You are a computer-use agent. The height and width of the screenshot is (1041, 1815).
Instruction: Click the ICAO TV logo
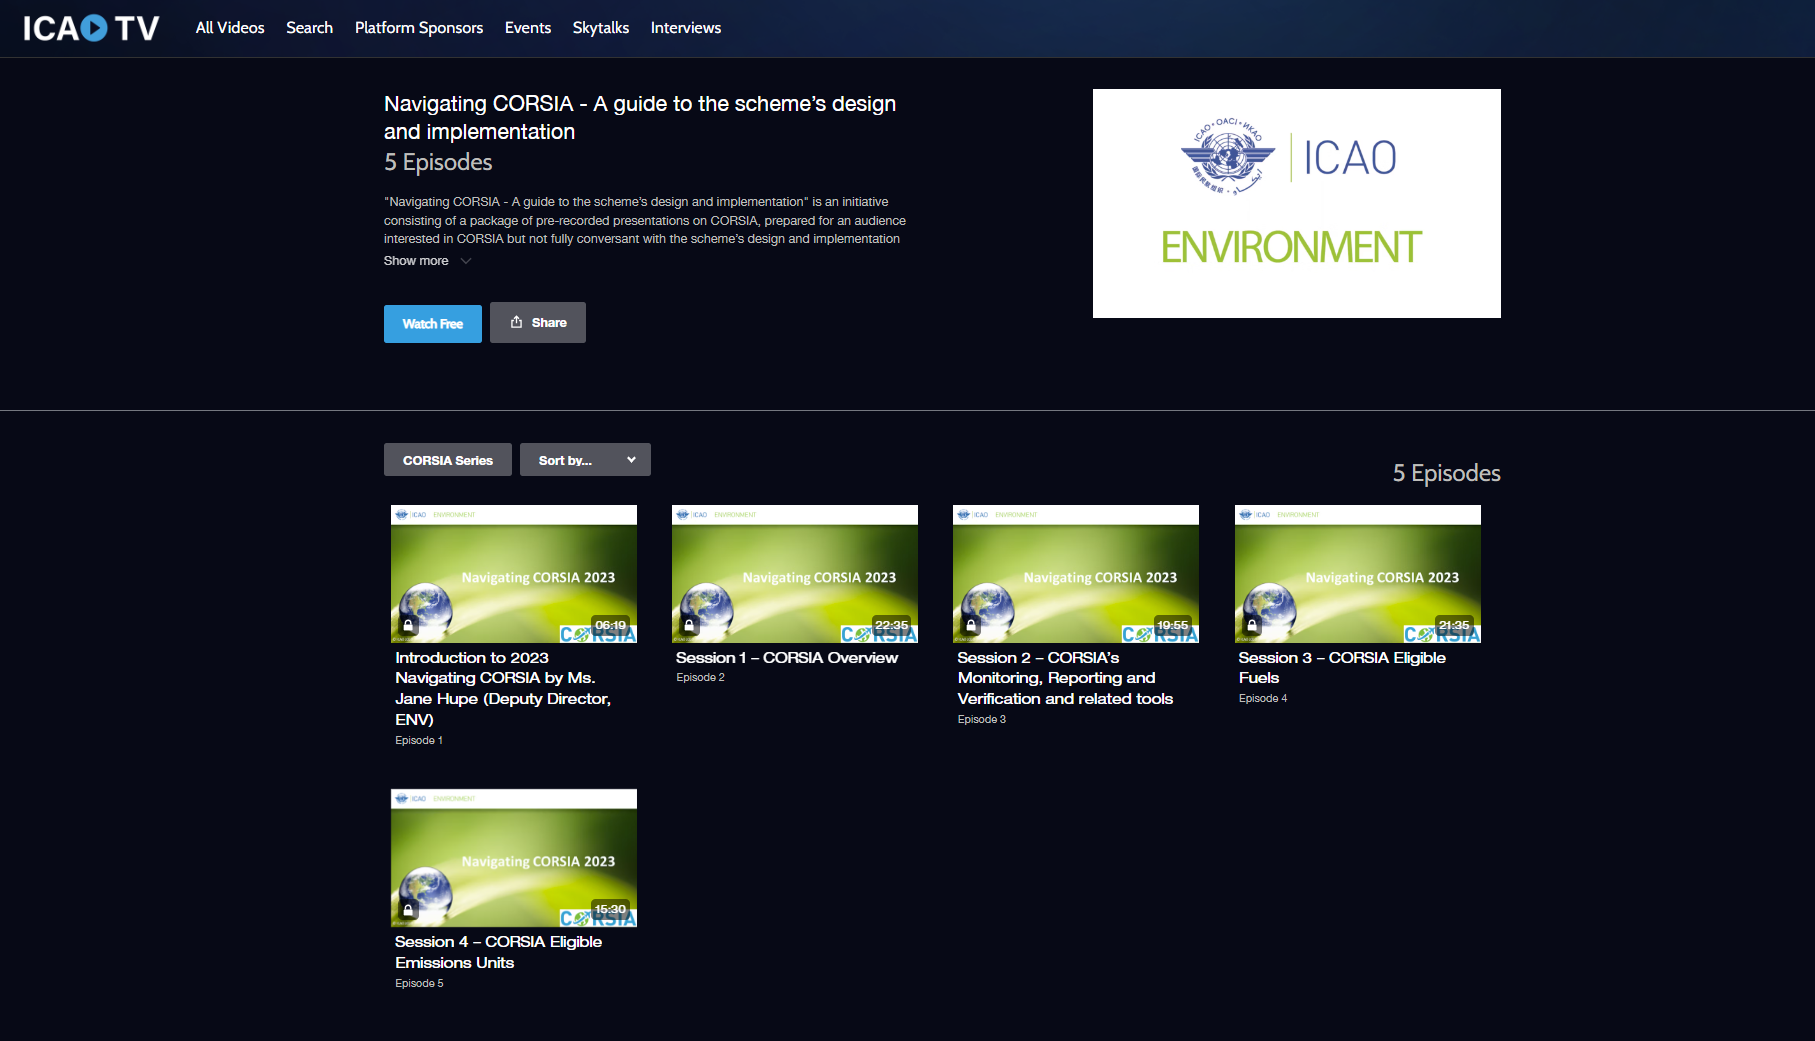(91, 28)
